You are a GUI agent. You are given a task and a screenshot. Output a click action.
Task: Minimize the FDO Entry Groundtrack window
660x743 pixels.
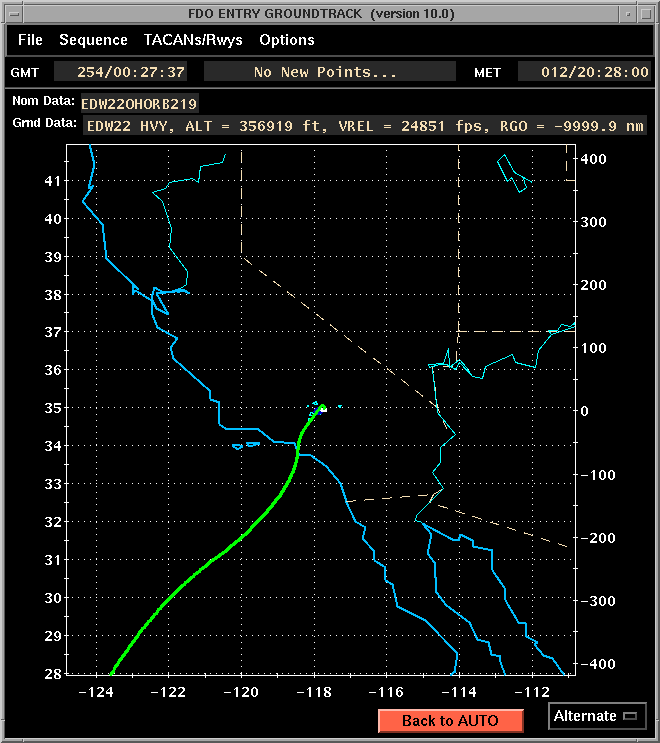point(628,14)
